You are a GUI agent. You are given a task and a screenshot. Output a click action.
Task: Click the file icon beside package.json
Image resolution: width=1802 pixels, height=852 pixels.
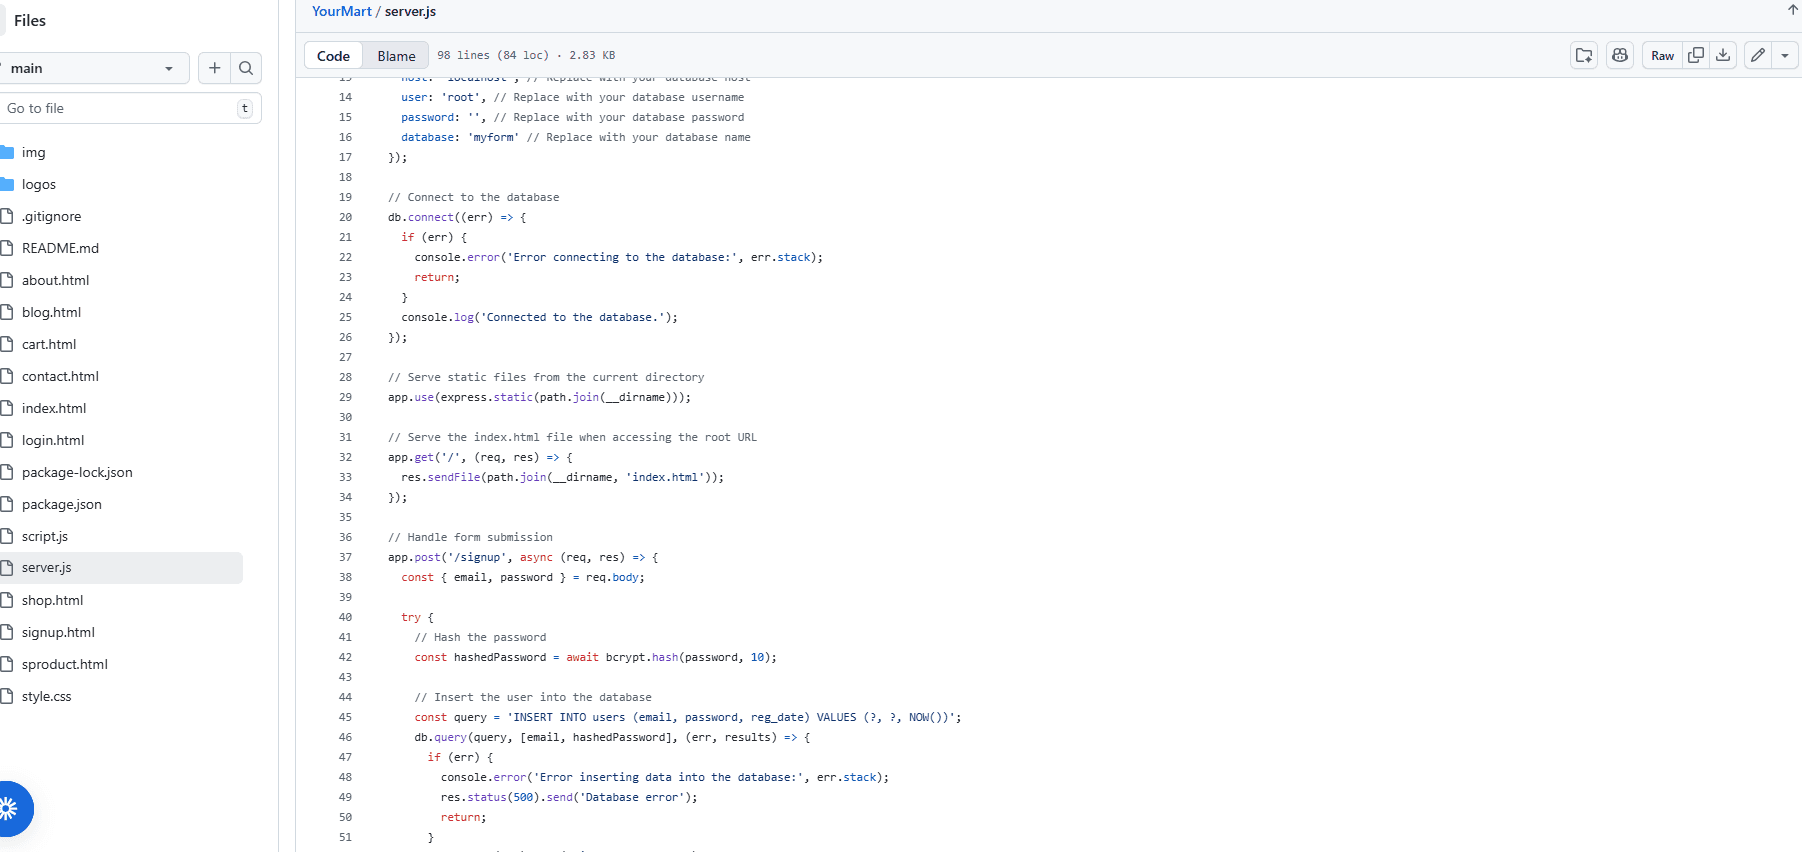click(6, 504)
